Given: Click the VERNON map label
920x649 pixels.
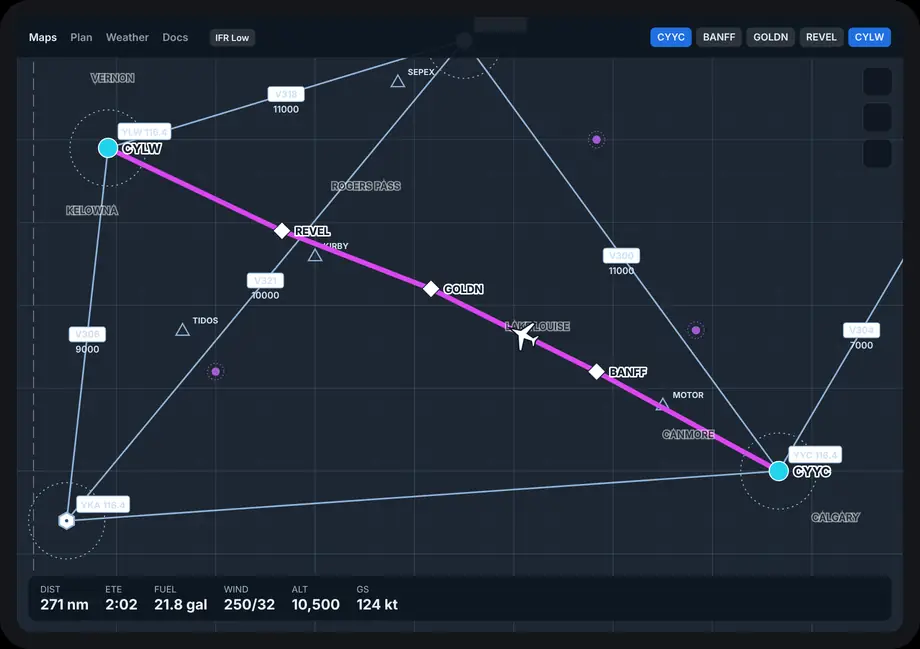Looking at the screenshot, I should click(x=113, y=78).
